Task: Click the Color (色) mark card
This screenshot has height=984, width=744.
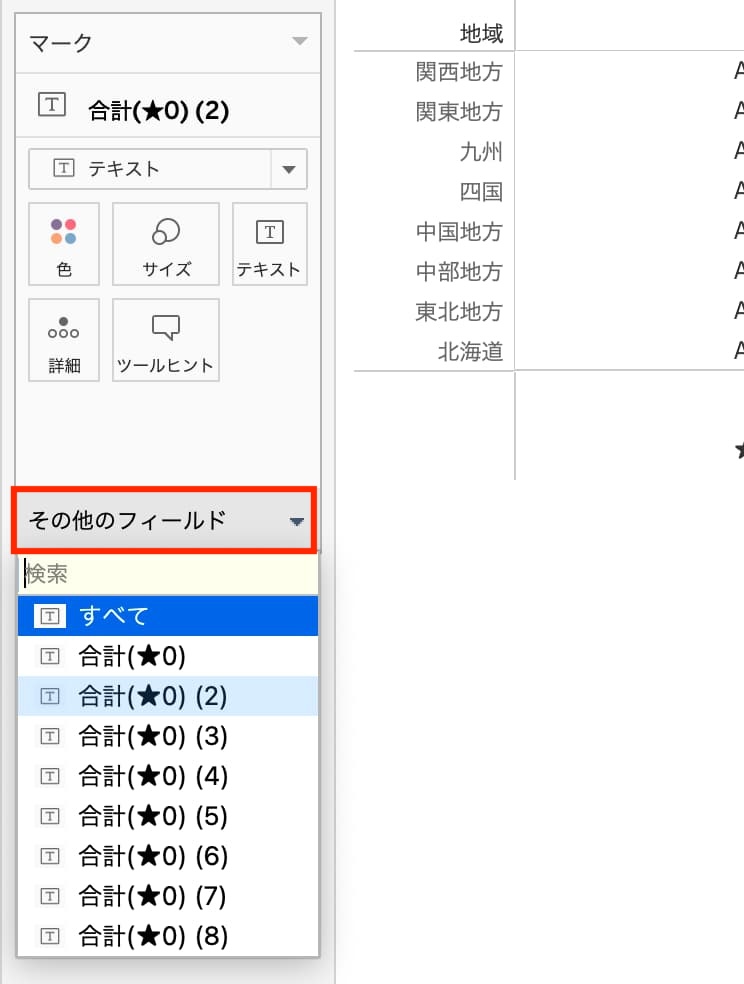Action: click(x=64, y=244)
